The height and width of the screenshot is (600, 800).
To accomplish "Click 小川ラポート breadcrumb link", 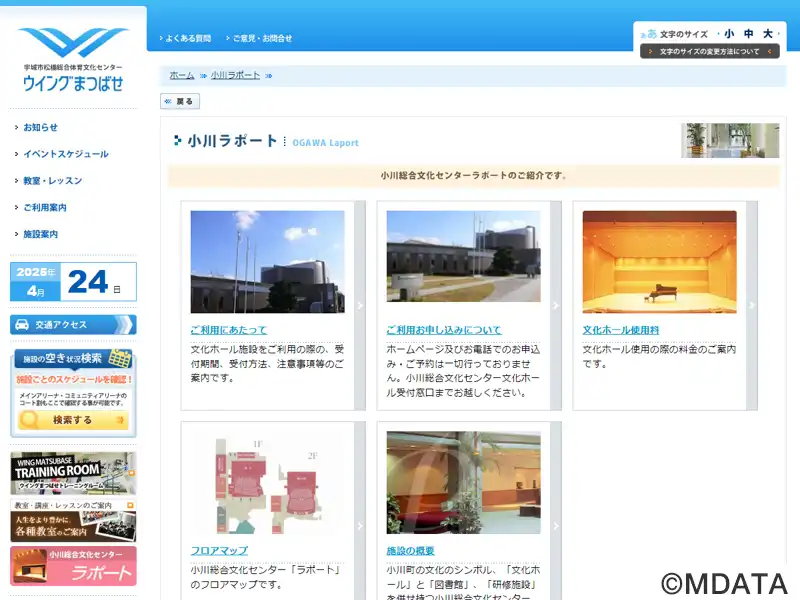I will click(235, 76).
